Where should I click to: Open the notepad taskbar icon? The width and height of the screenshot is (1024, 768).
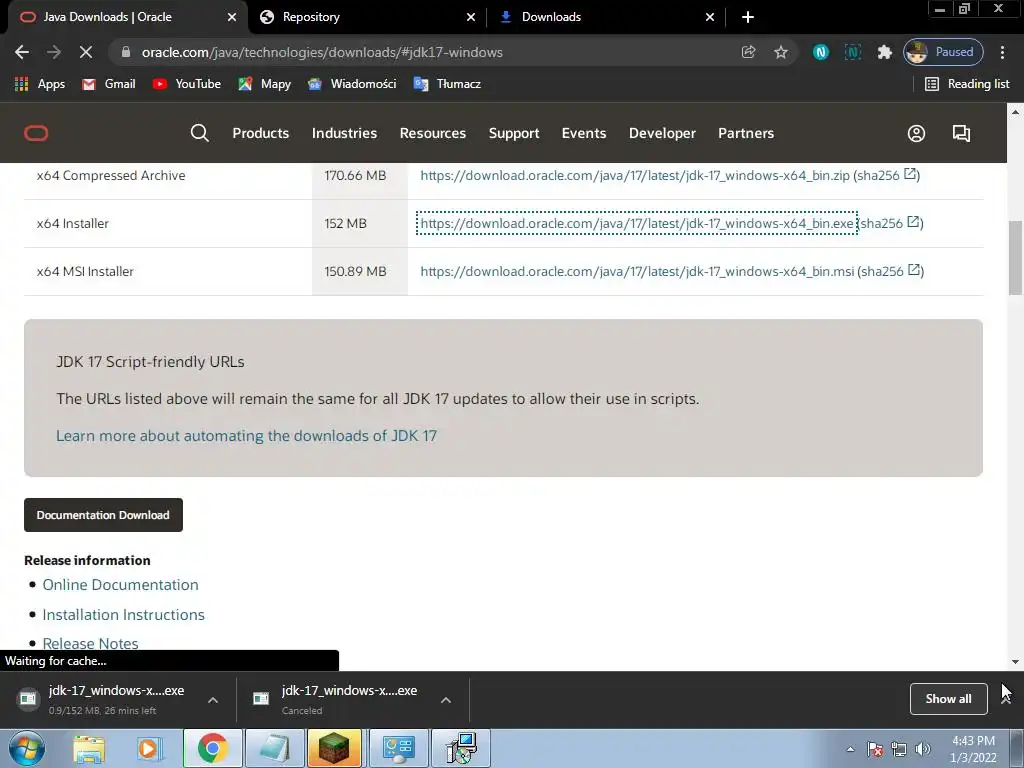pyautogui.click(x=274, y=748)
